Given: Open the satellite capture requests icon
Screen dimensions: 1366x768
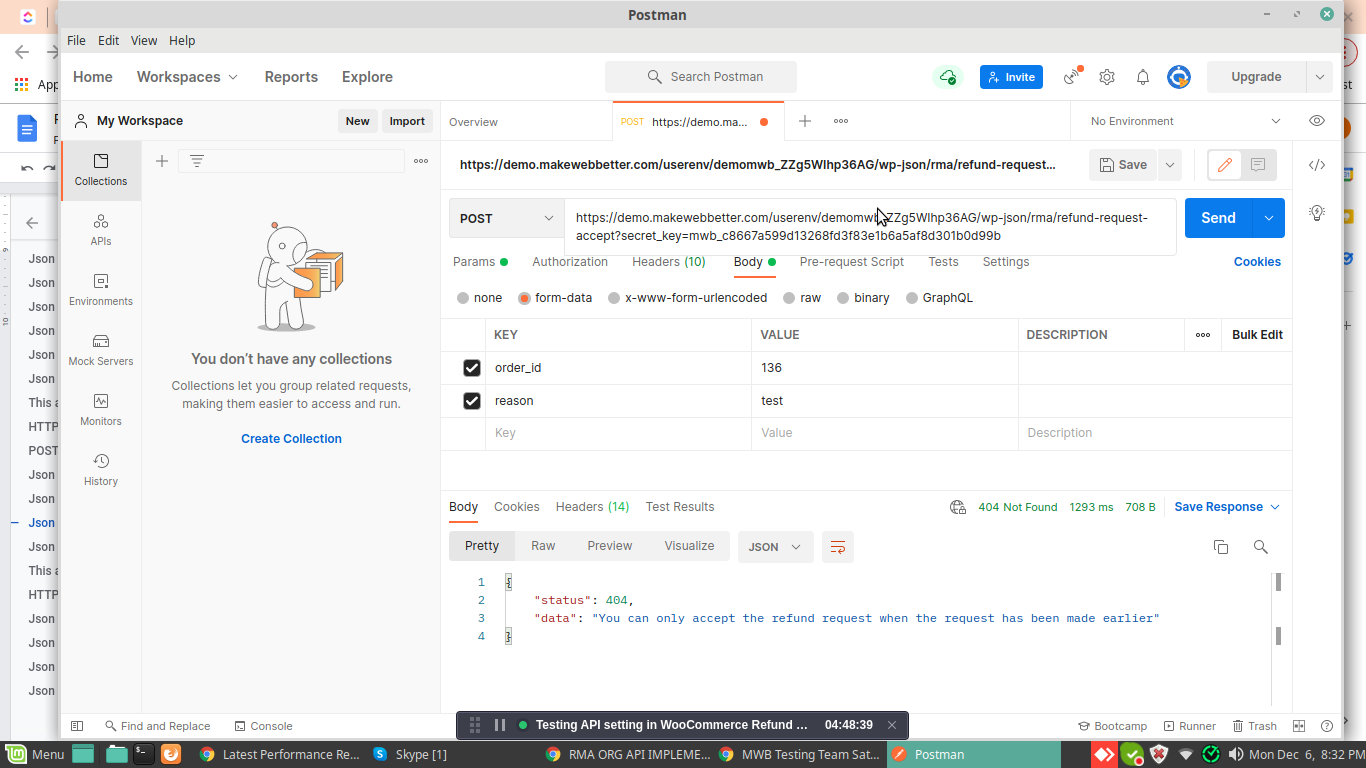Looking at the screenshot, I should click(x=1073, y=77).
